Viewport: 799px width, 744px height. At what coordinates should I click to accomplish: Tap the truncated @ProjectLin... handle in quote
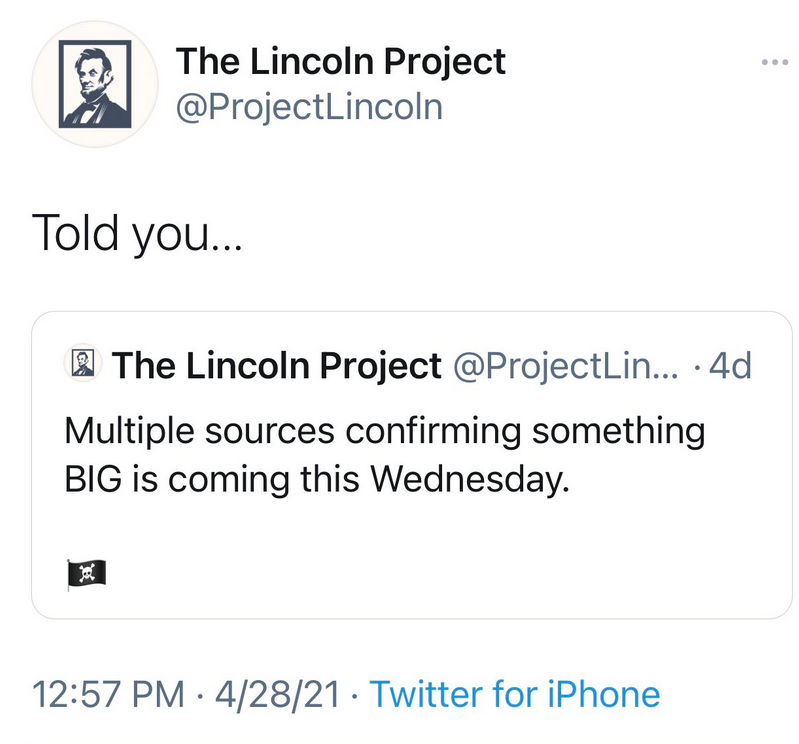(x=566, y=366)
